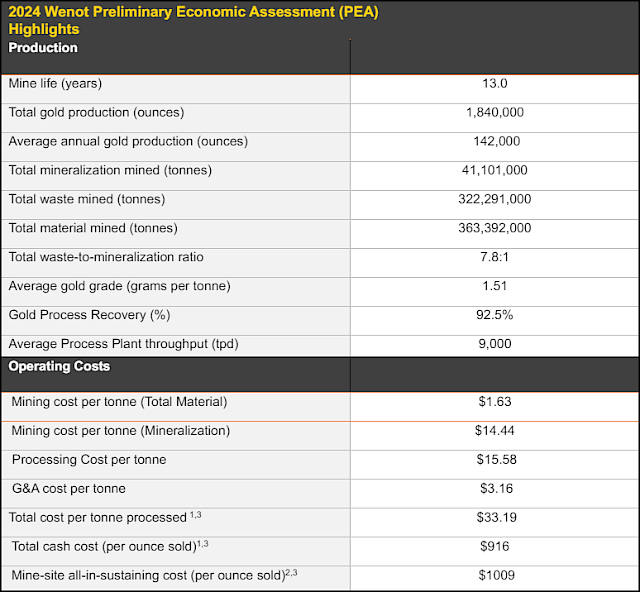Image resolution: width=640 pixels, height=592 pixels.
Task: Click Total mineralization mined (tonnes) label
Action: [110, 171]
